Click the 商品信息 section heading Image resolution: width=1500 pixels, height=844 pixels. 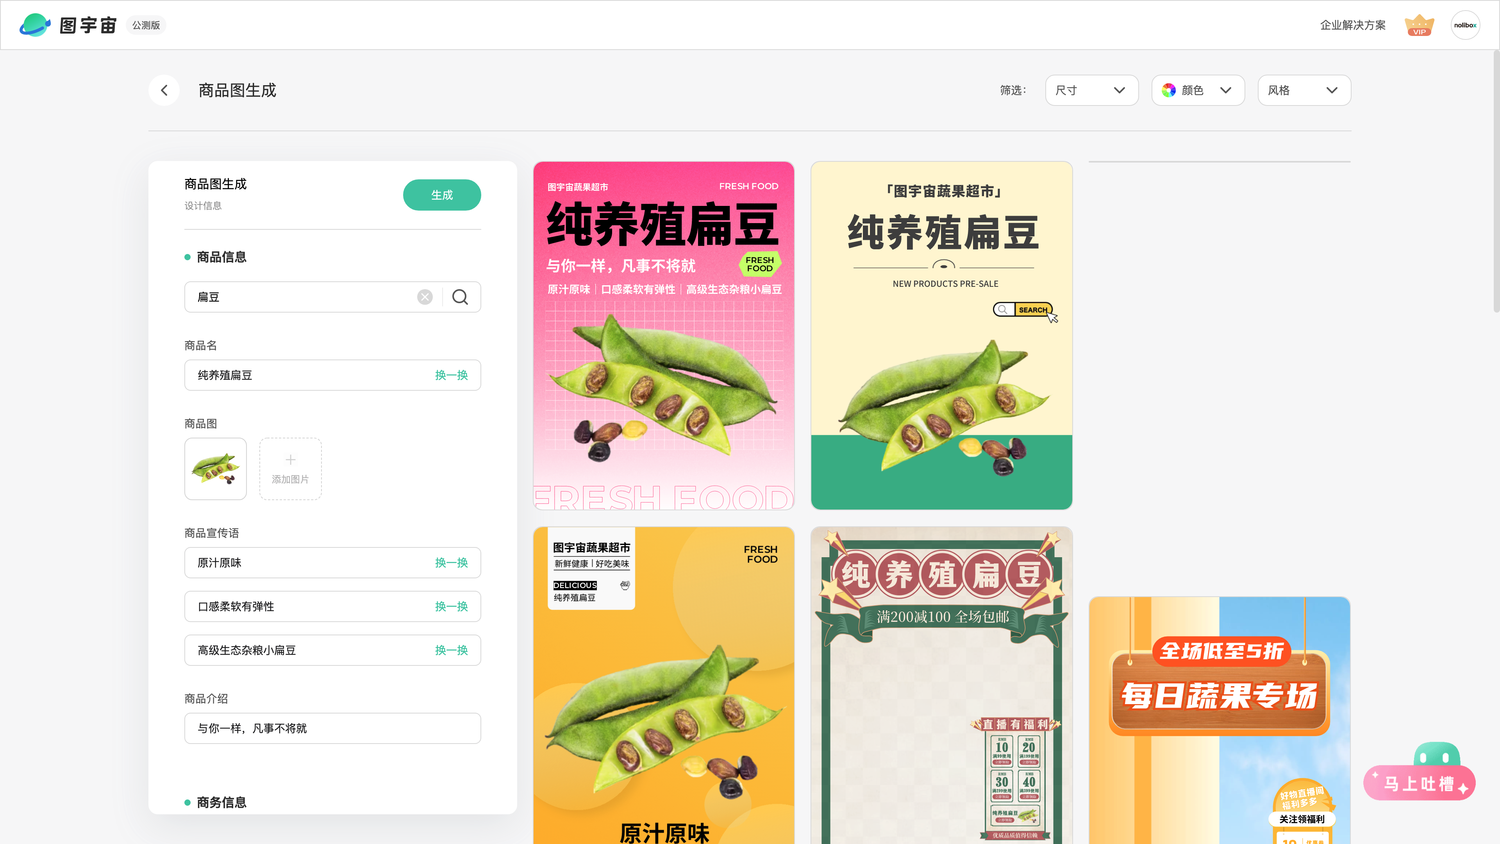coord(221,257)
